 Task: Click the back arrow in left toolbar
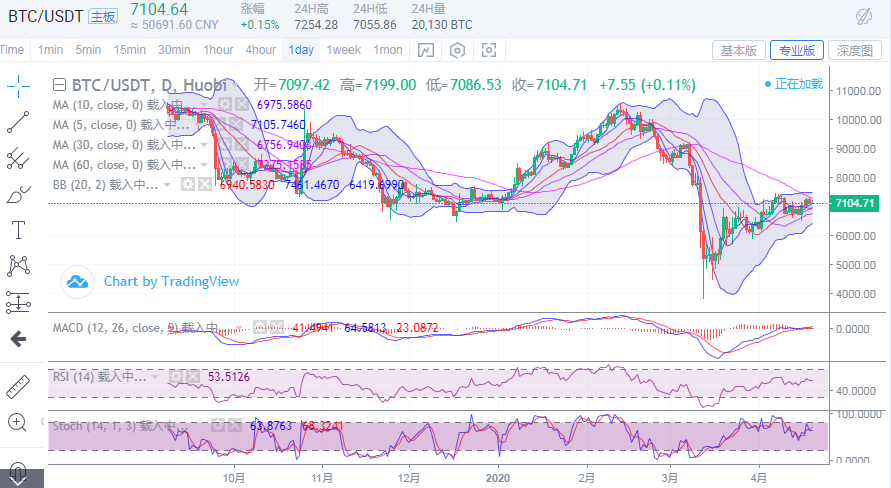click(18, 339)
